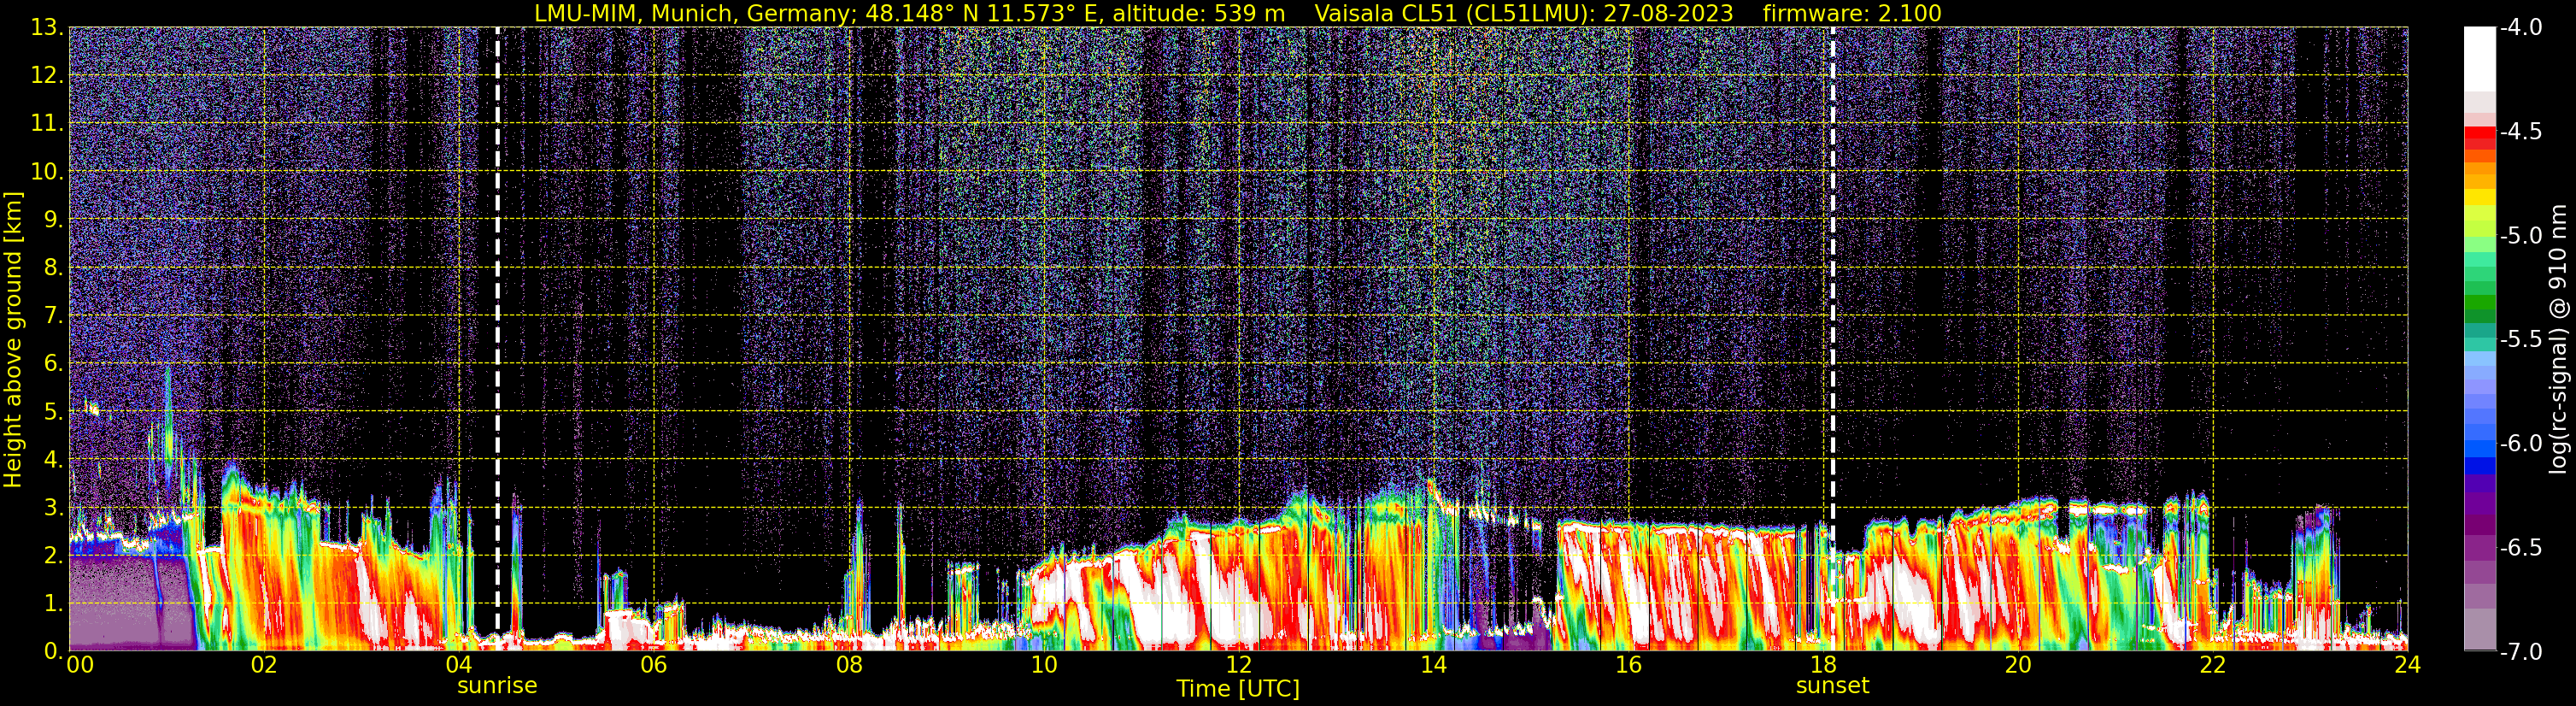
Task: Click the time axis tick label "14"
Action: (x=1433, y=665)
